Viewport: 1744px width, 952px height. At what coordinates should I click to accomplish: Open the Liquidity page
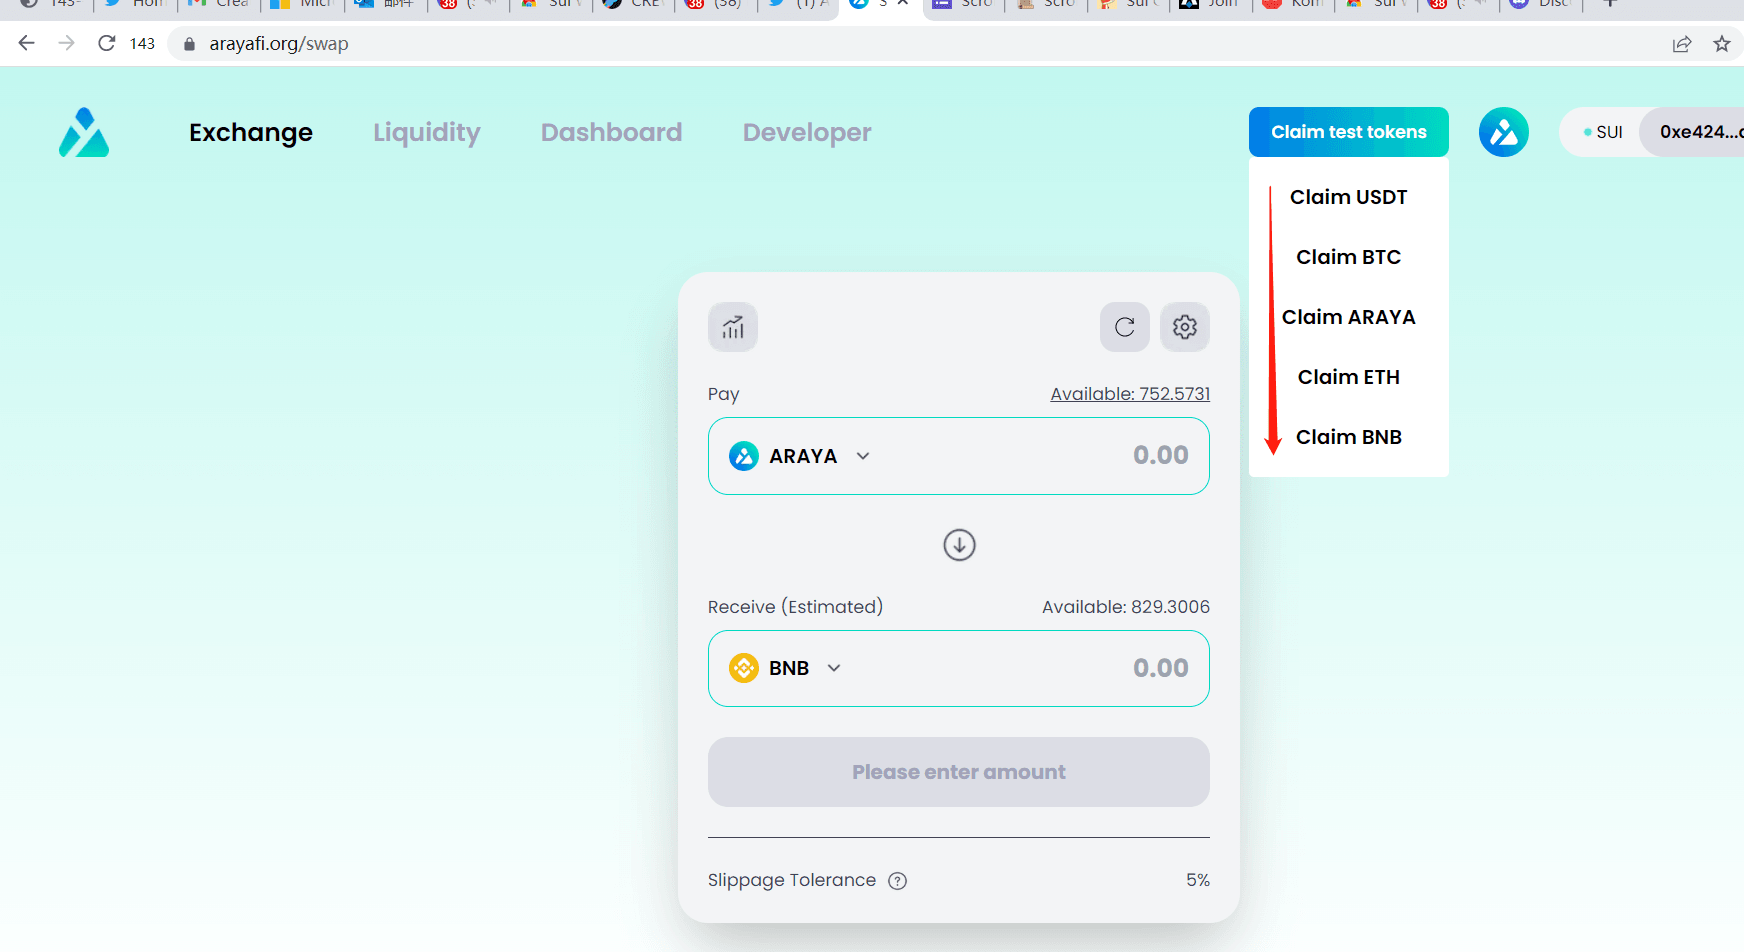click(x=427, y=132)
